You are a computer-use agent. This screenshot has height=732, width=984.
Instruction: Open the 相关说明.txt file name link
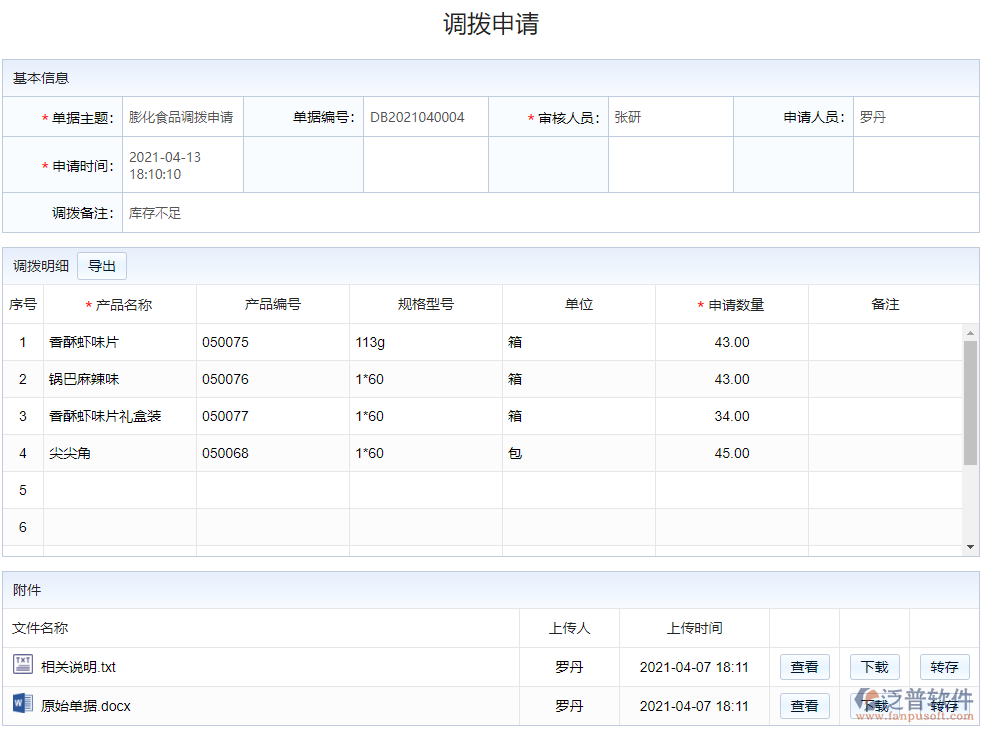(79, 667)
